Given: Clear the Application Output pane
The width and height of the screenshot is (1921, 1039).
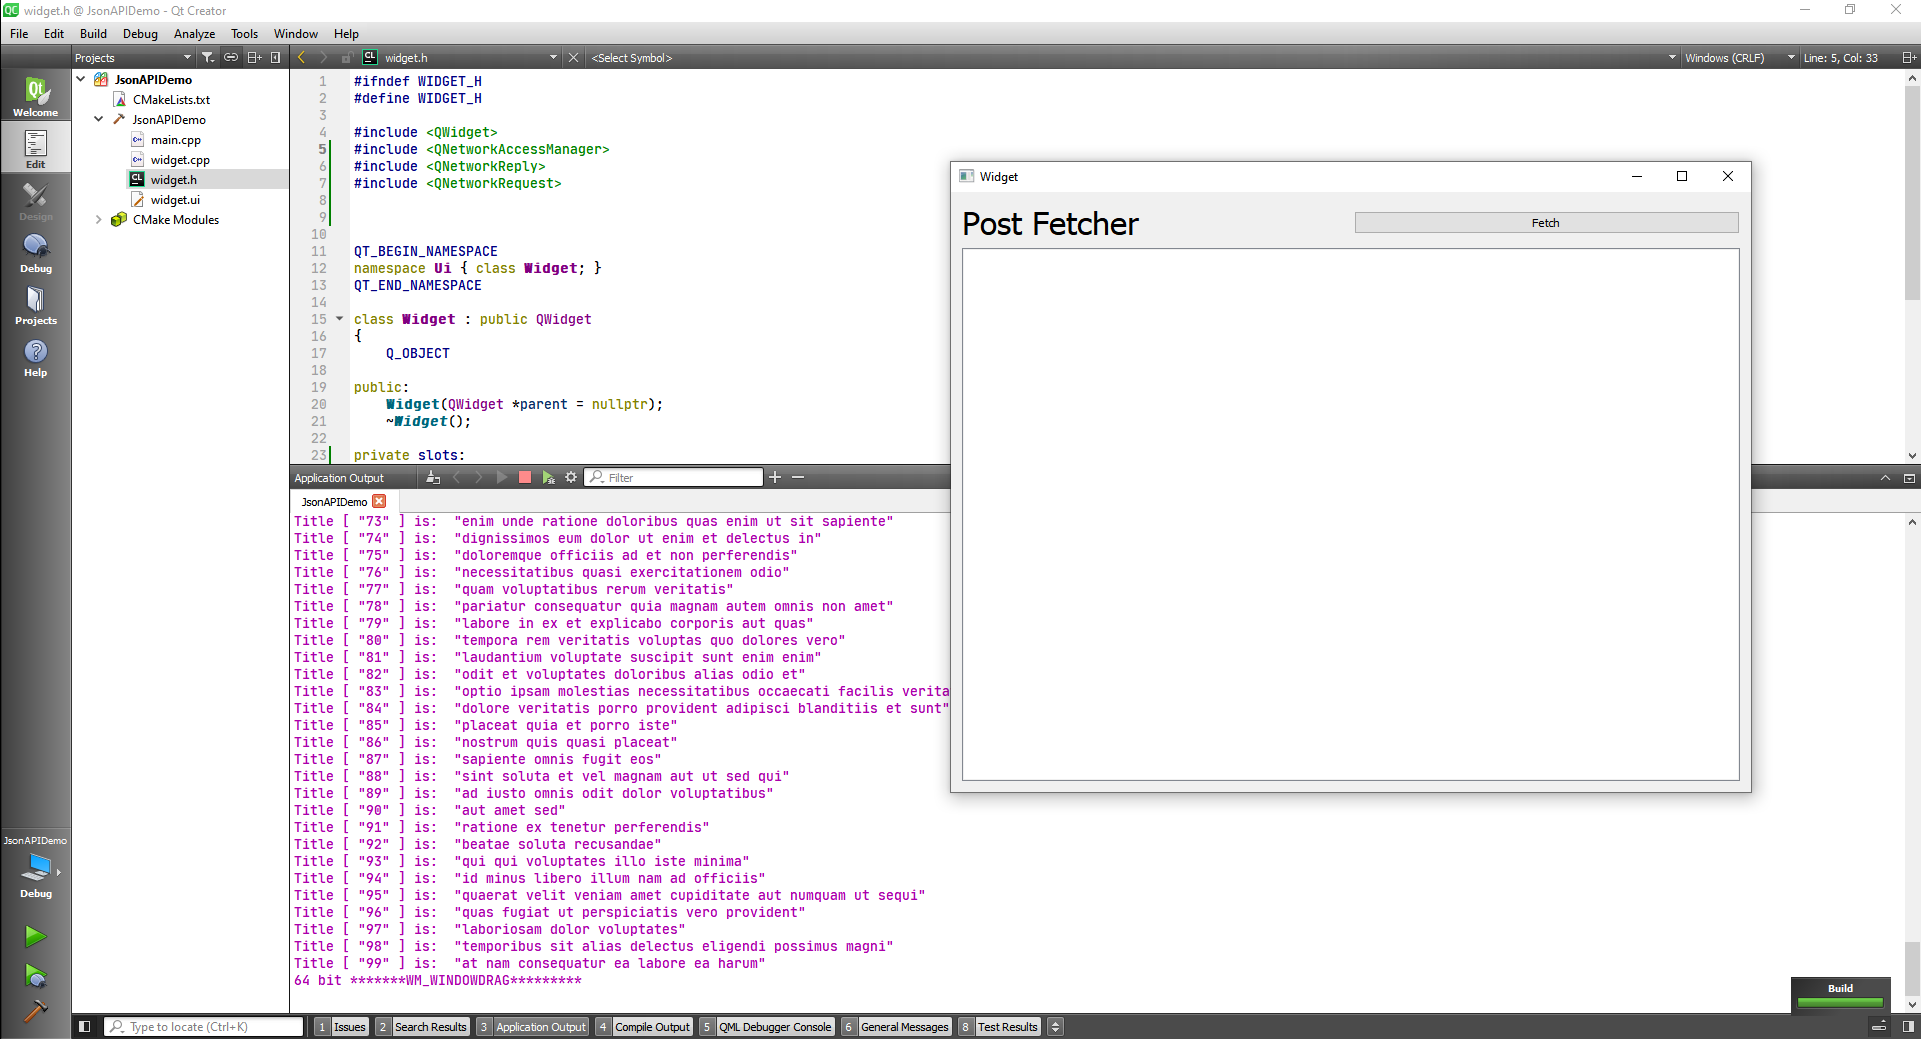Looking at the screenshot, I should (x=433, y=477).
